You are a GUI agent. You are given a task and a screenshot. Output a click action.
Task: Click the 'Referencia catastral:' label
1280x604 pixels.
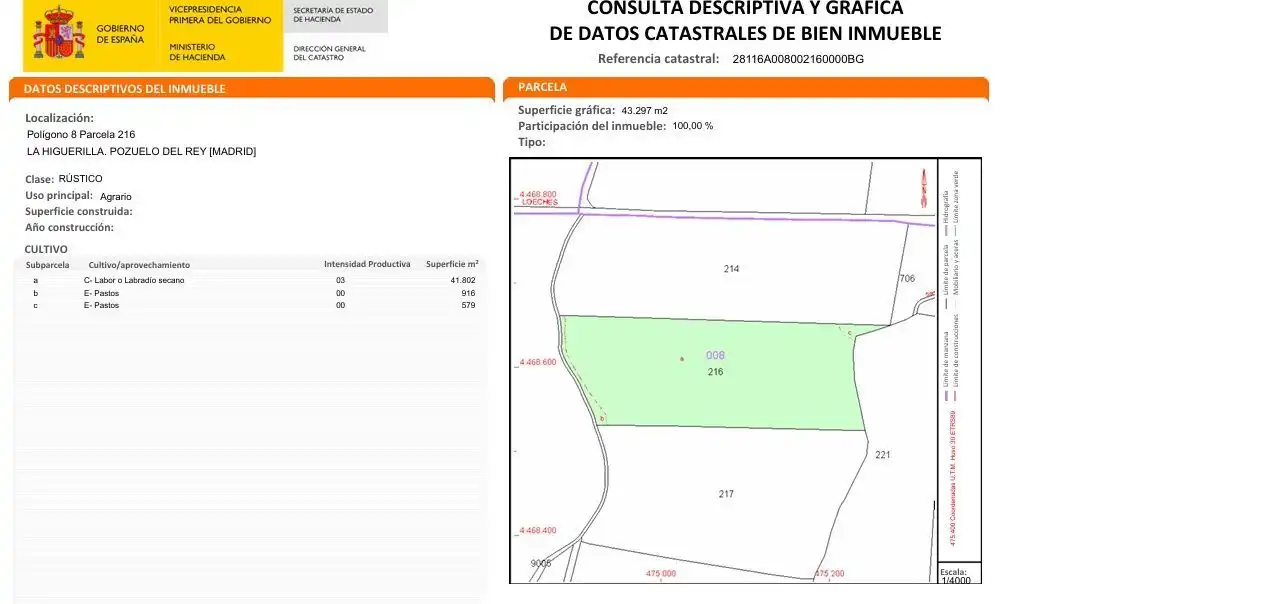pos(658,59)
